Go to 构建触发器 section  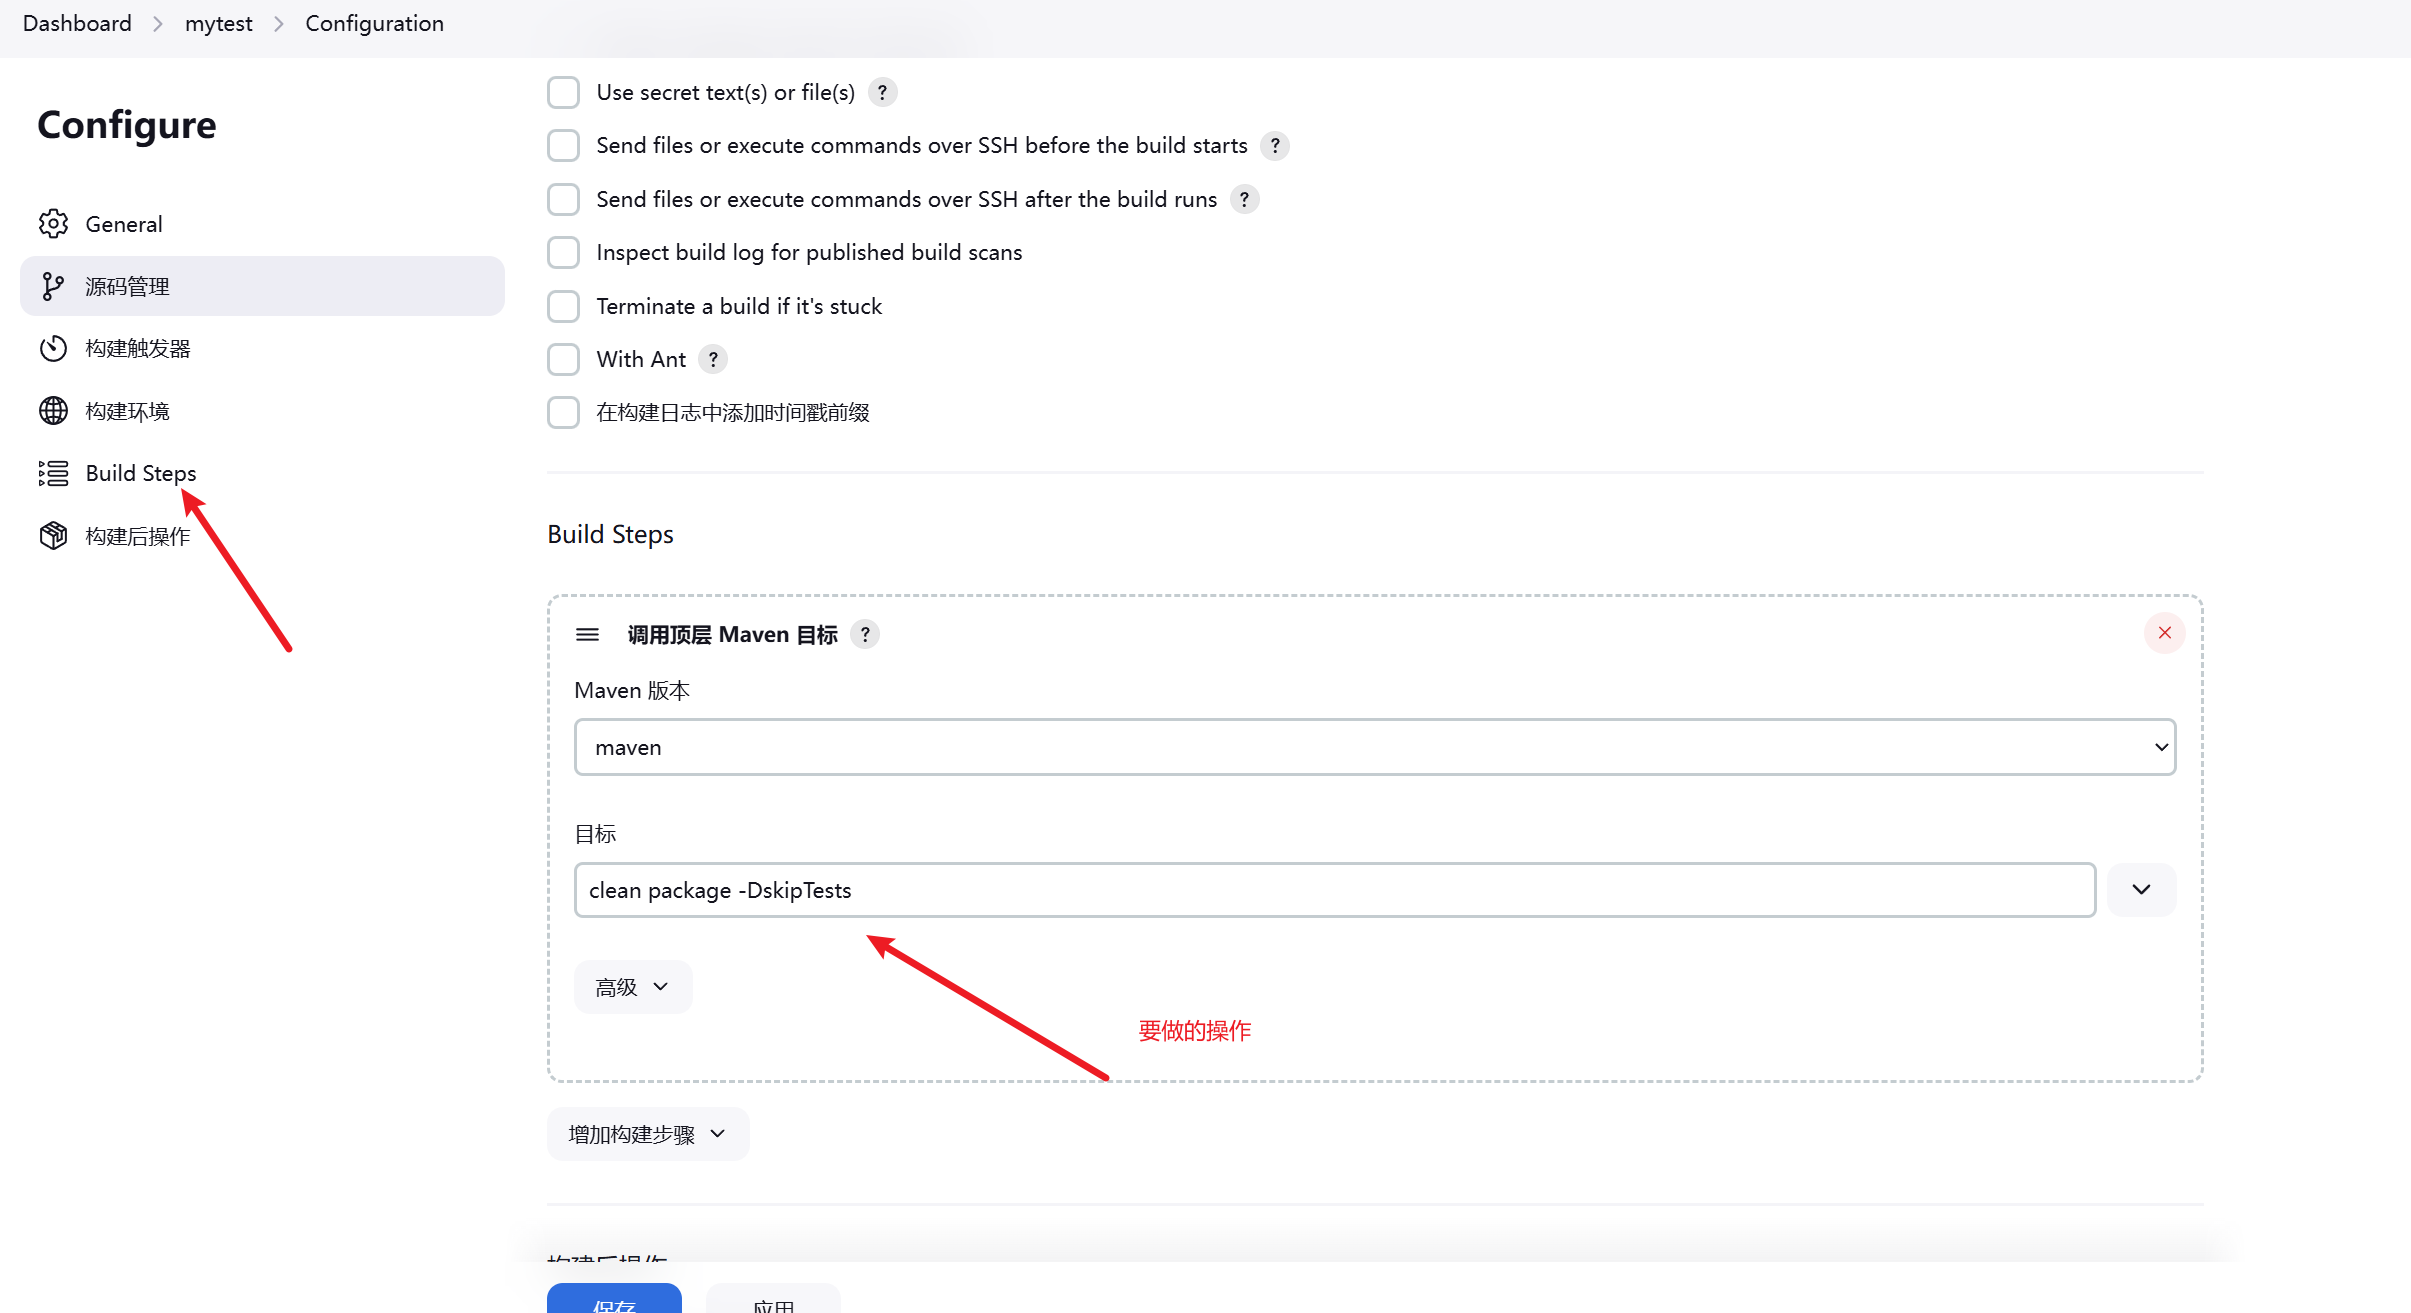pyautogui.click(x=262, y=349)
